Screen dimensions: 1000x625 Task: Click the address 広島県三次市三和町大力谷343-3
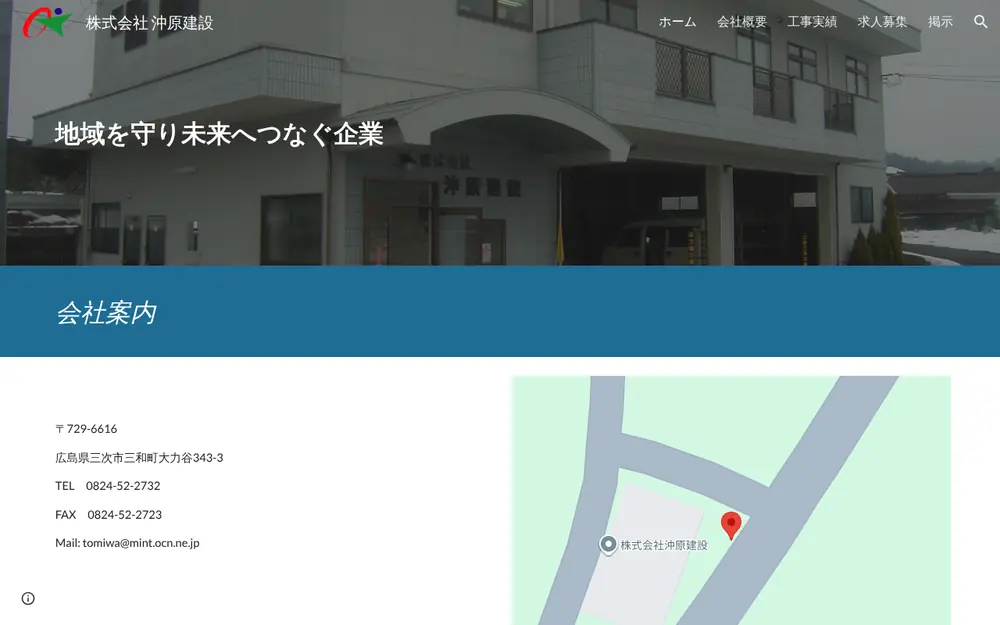click(139, 457)
